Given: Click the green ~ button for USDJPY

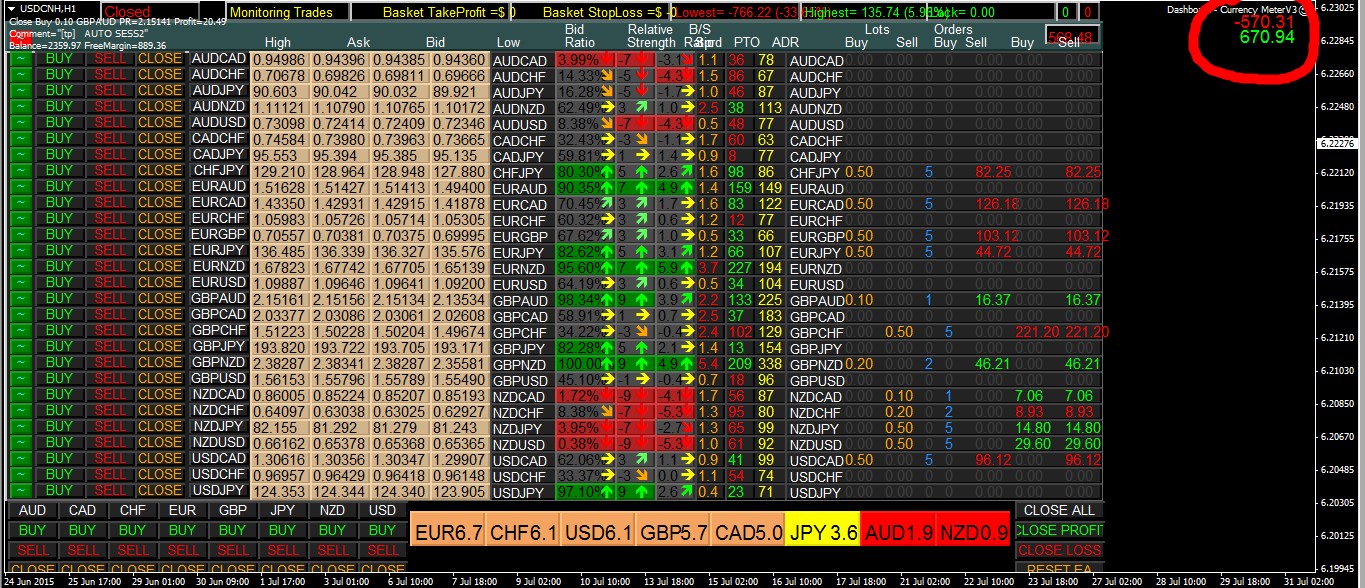Looking at the screenshot, I should coord(20,491).
